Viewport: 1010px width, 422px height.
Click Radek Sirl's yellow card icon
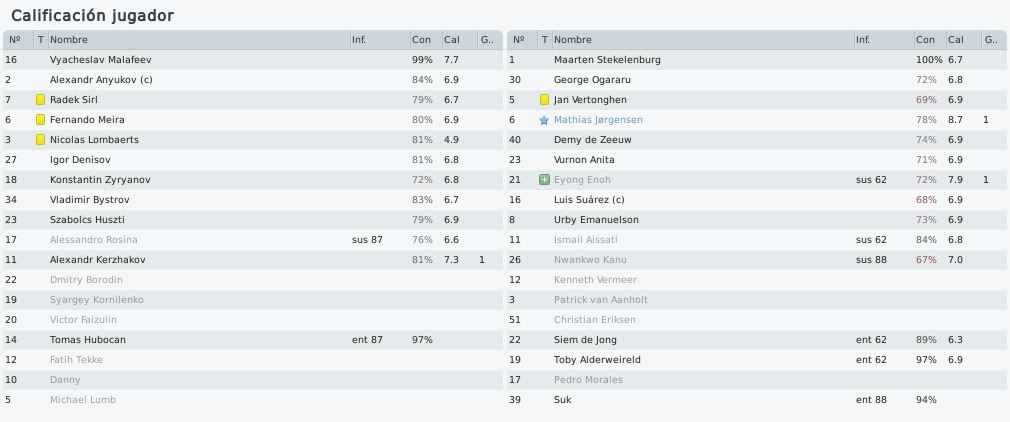pos(41,100)
